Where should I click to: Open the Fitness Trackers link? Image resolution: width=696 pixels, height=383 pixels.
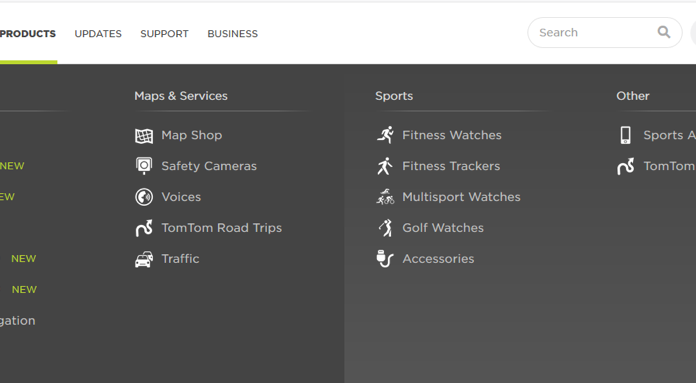coord(451,166)
